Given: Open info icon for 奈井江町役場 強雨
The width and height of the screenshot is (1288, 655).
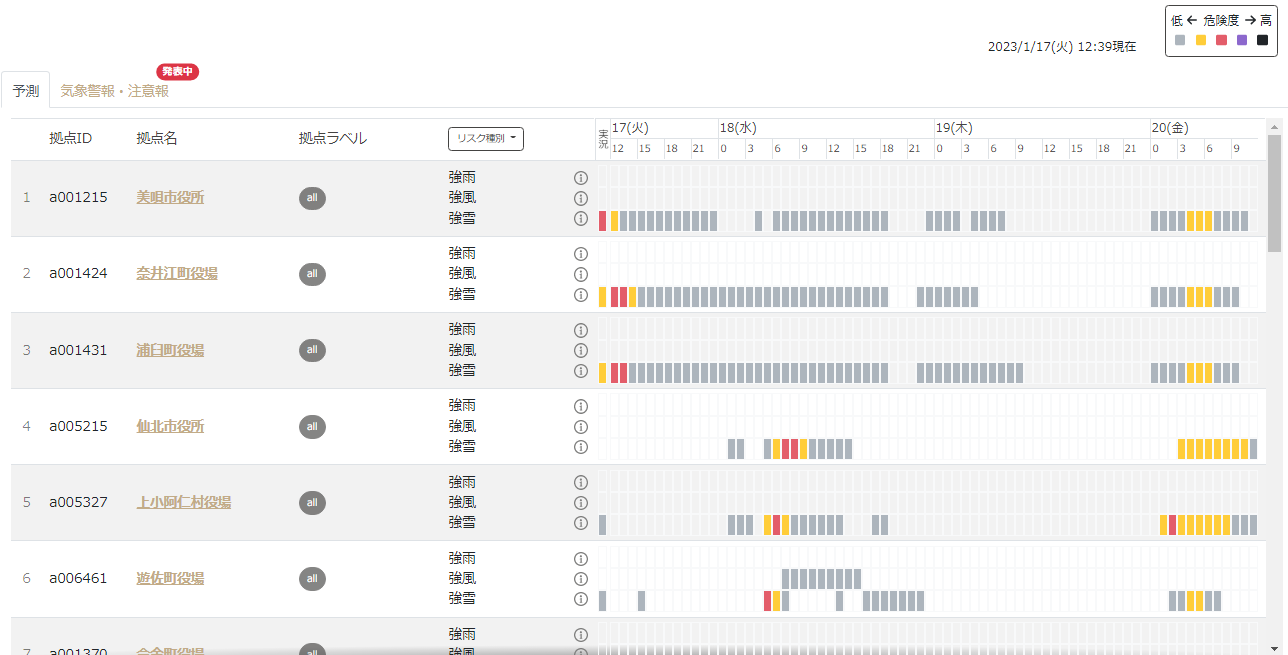Looking at the screenshot, I should [x=580, y=254].
